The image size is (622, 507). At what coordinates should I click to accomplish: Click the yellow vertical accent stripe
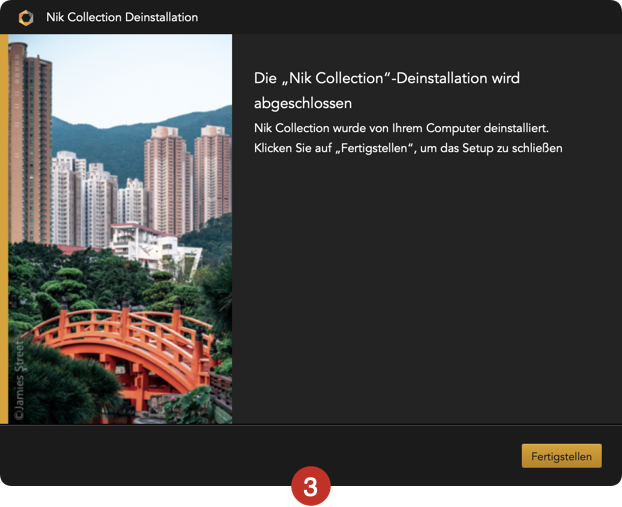4,229
